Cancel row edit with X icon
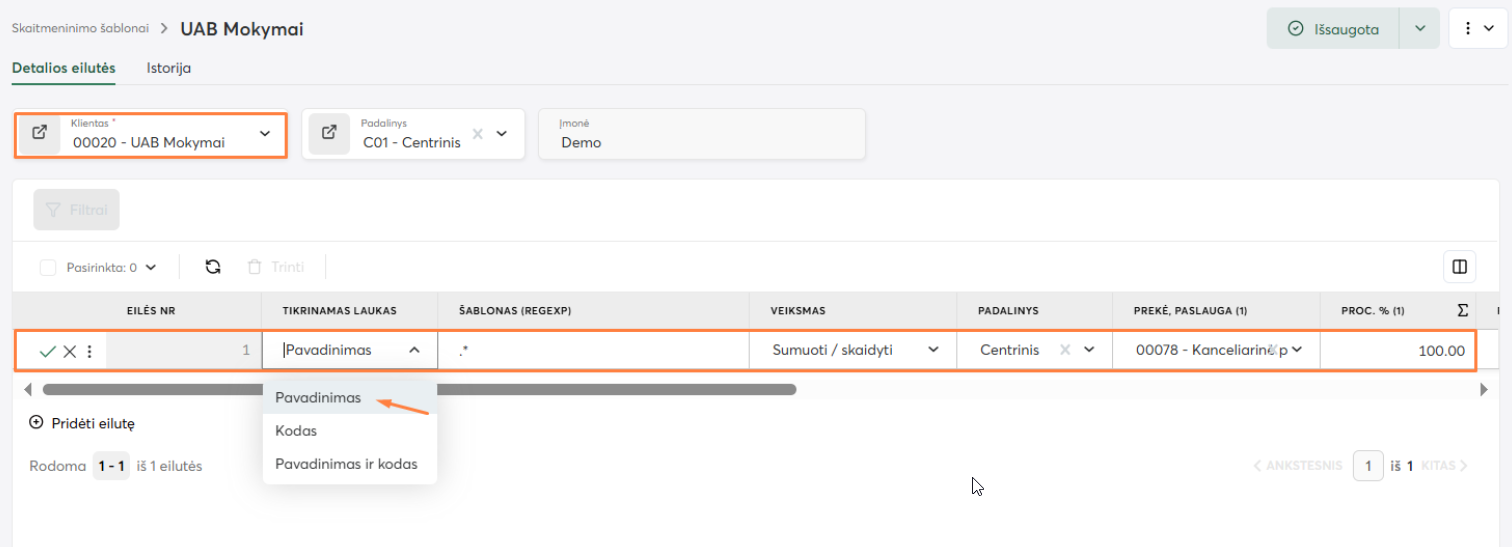Screen dimensions: 1512x547 point(69,351)
